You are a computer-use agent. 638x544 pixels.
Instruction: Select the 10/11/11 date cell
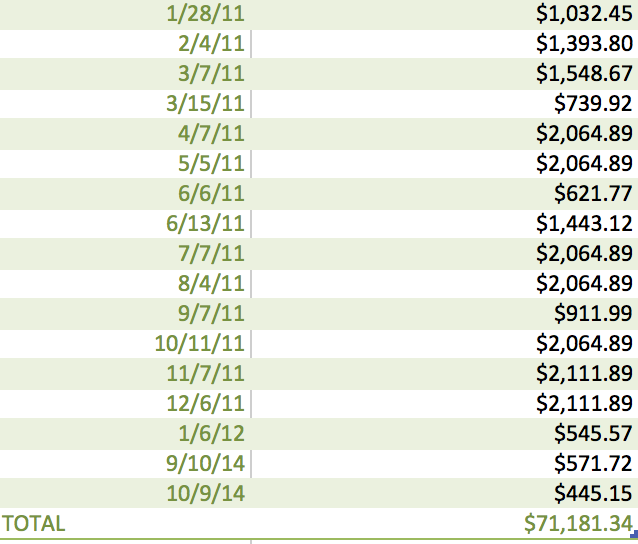(x=201, y=343)
